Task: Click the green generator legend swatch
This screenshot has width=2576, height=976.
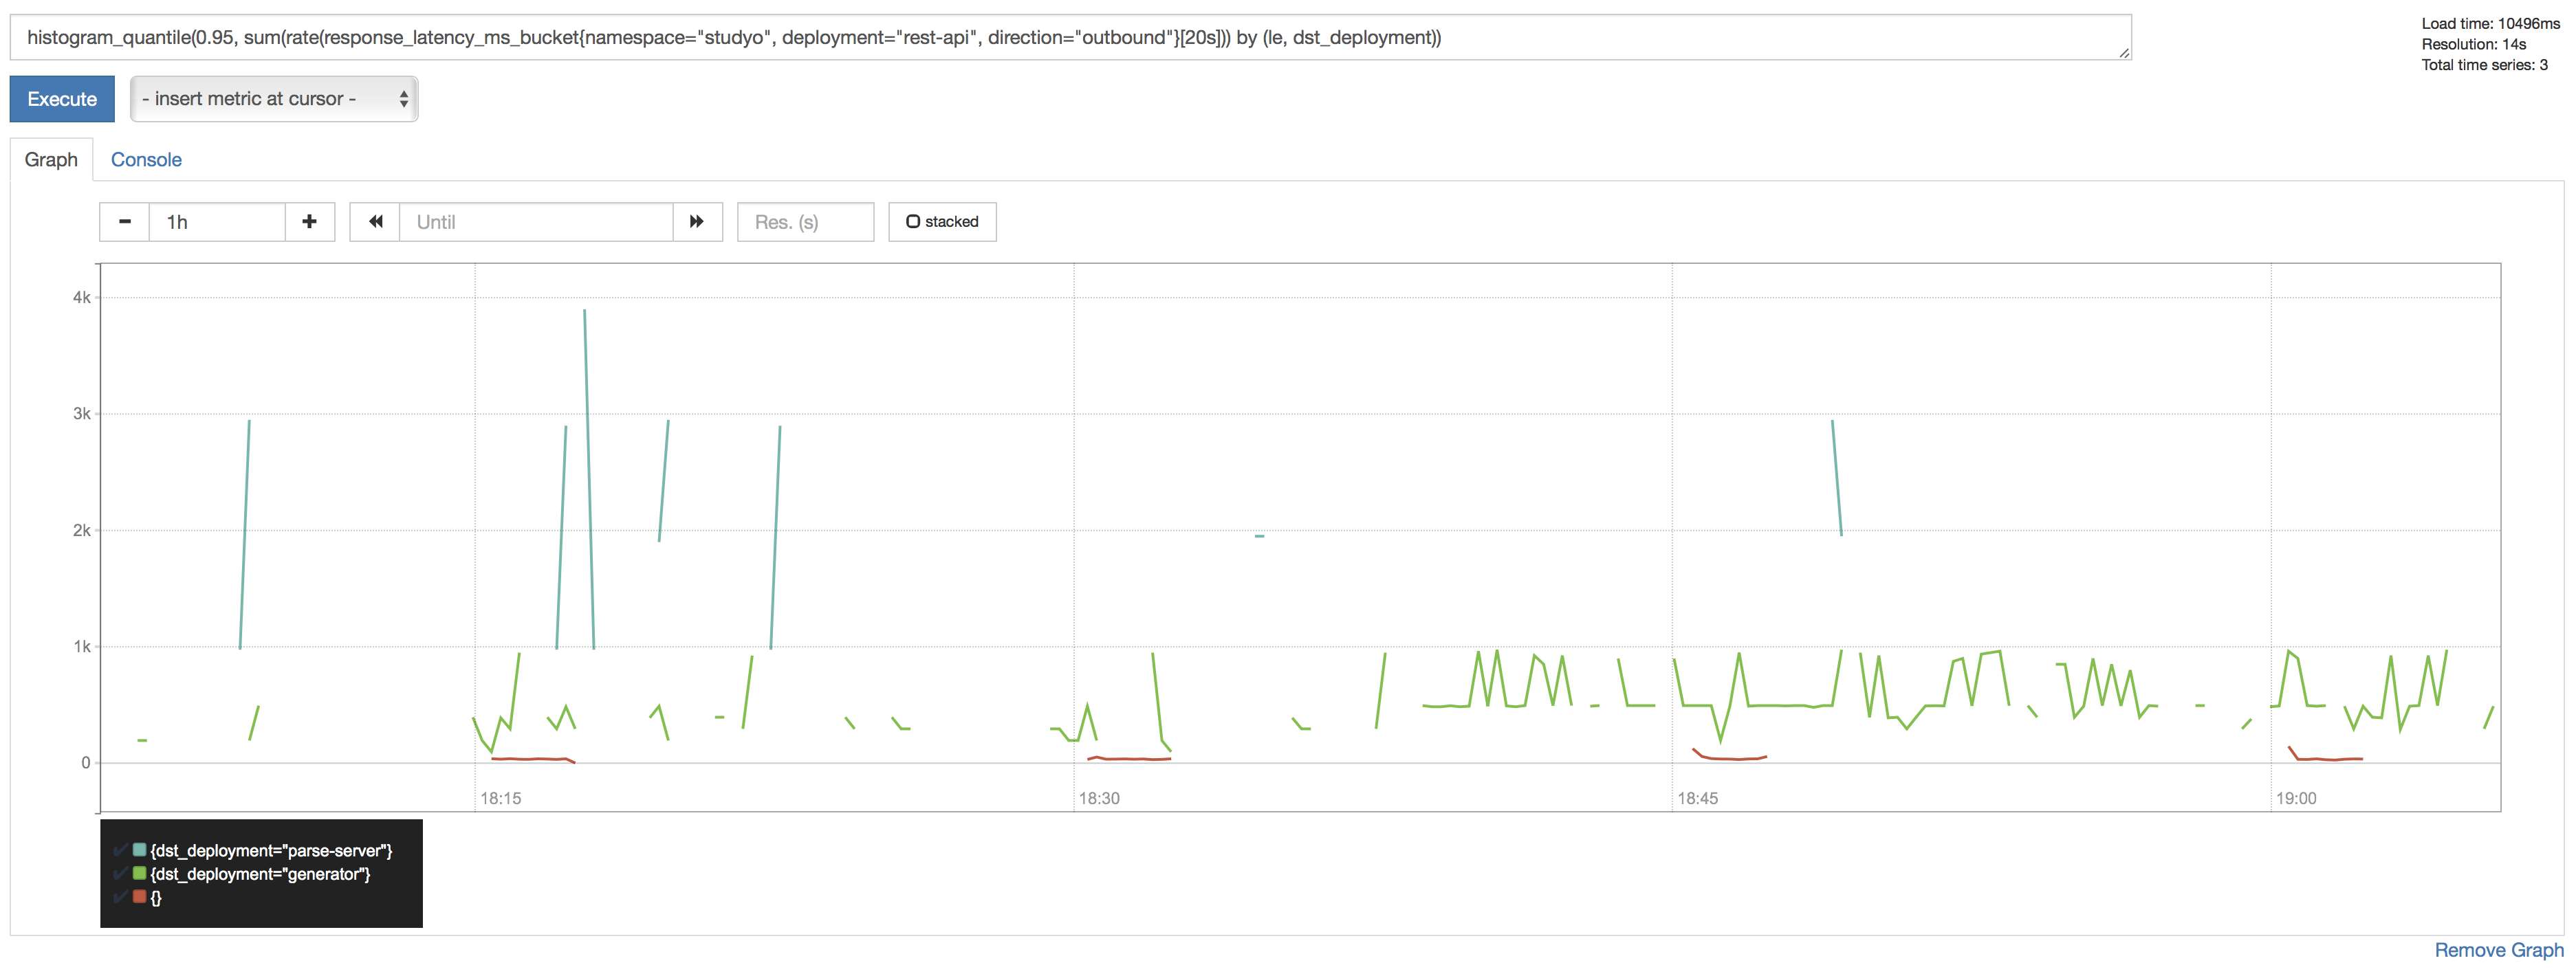Action: pos(139,873)
